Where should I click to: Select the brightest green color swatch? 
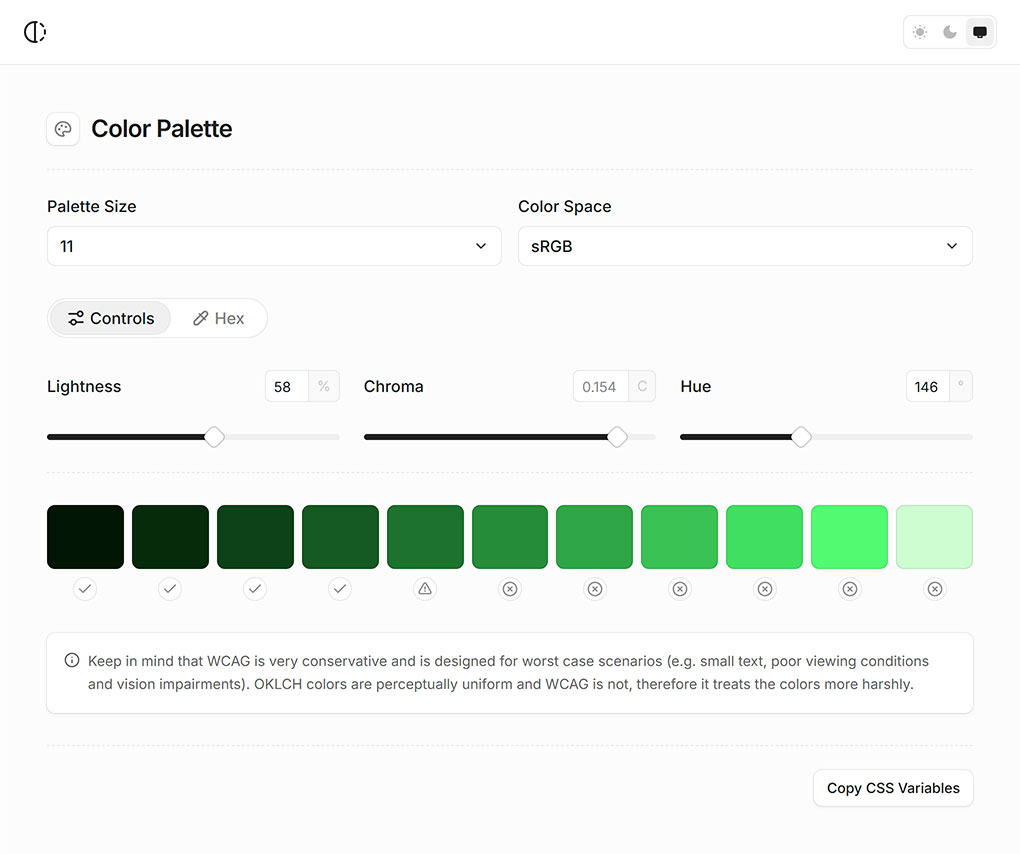pyautogui.click(x=849, y=537)
